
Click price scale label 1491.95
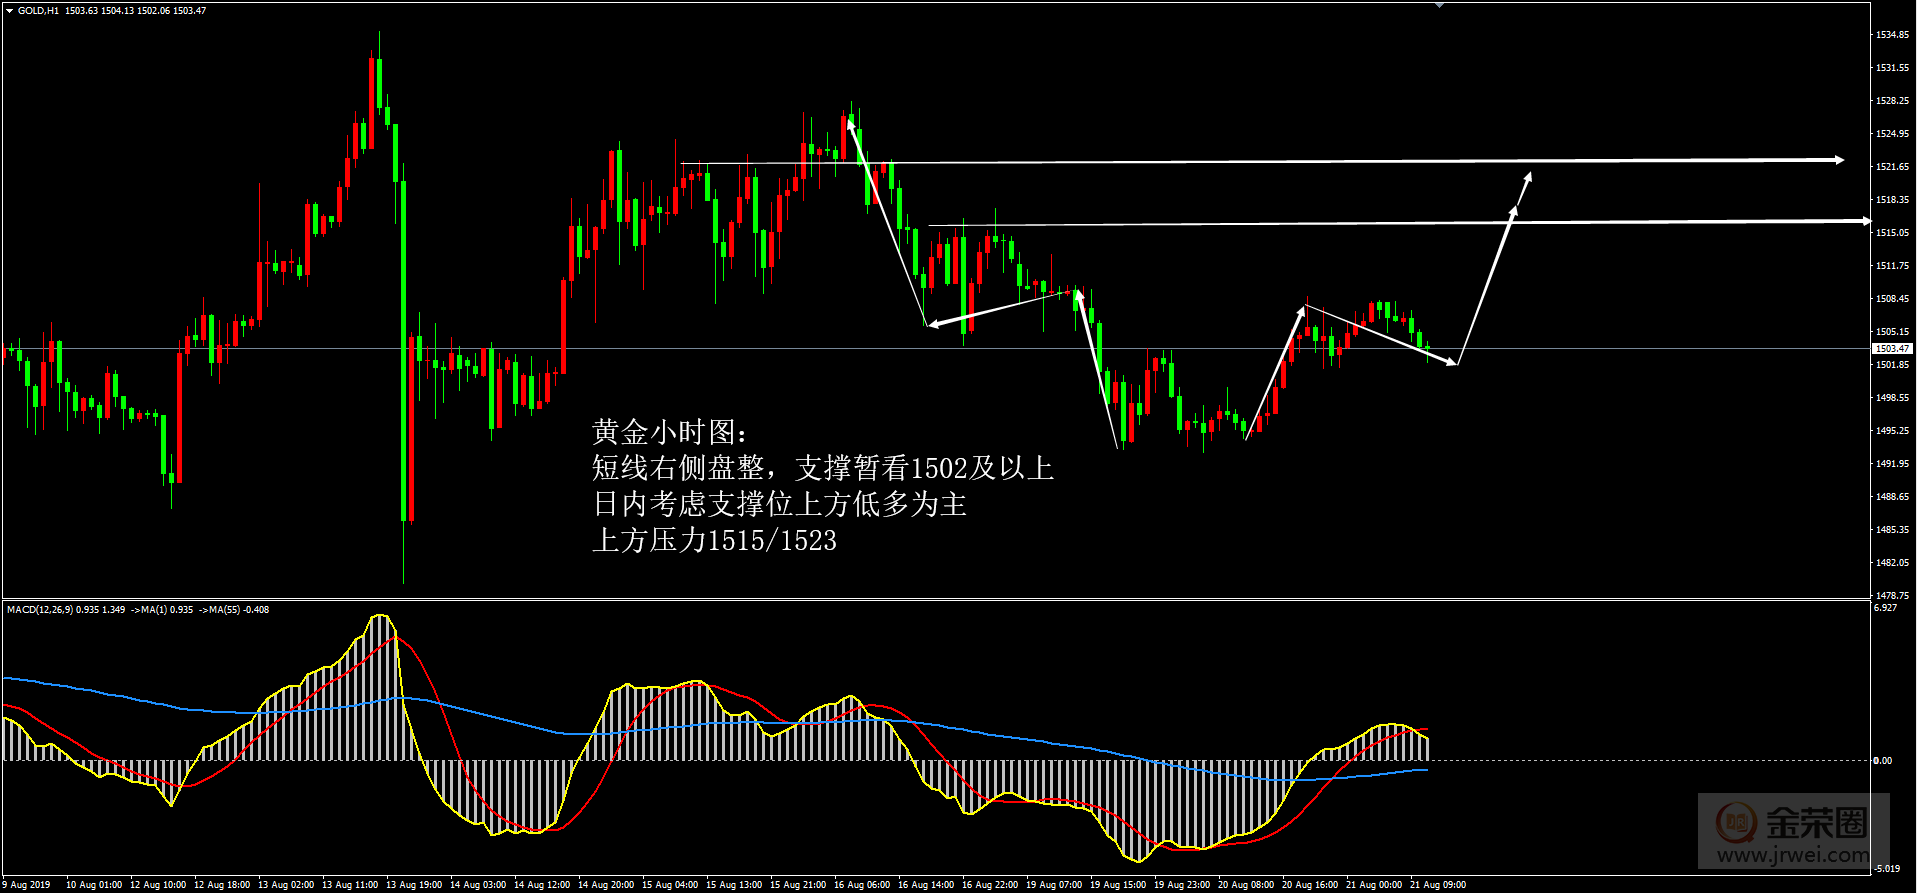1892,464
